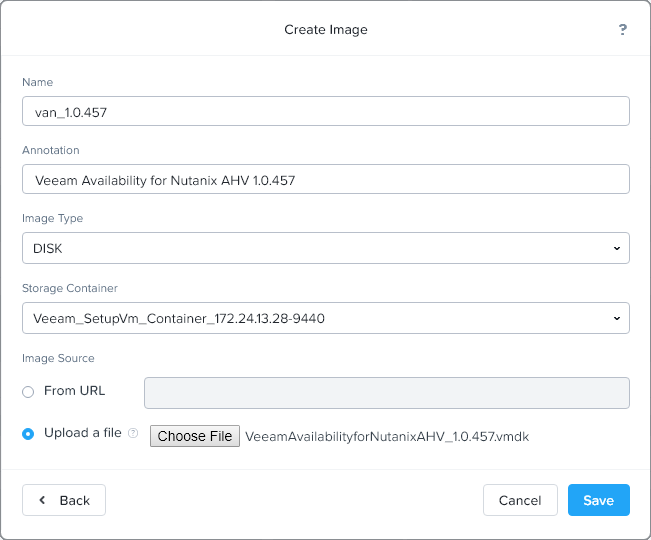Open the help question mark icon
651x540 pixels.
point(622,29)
